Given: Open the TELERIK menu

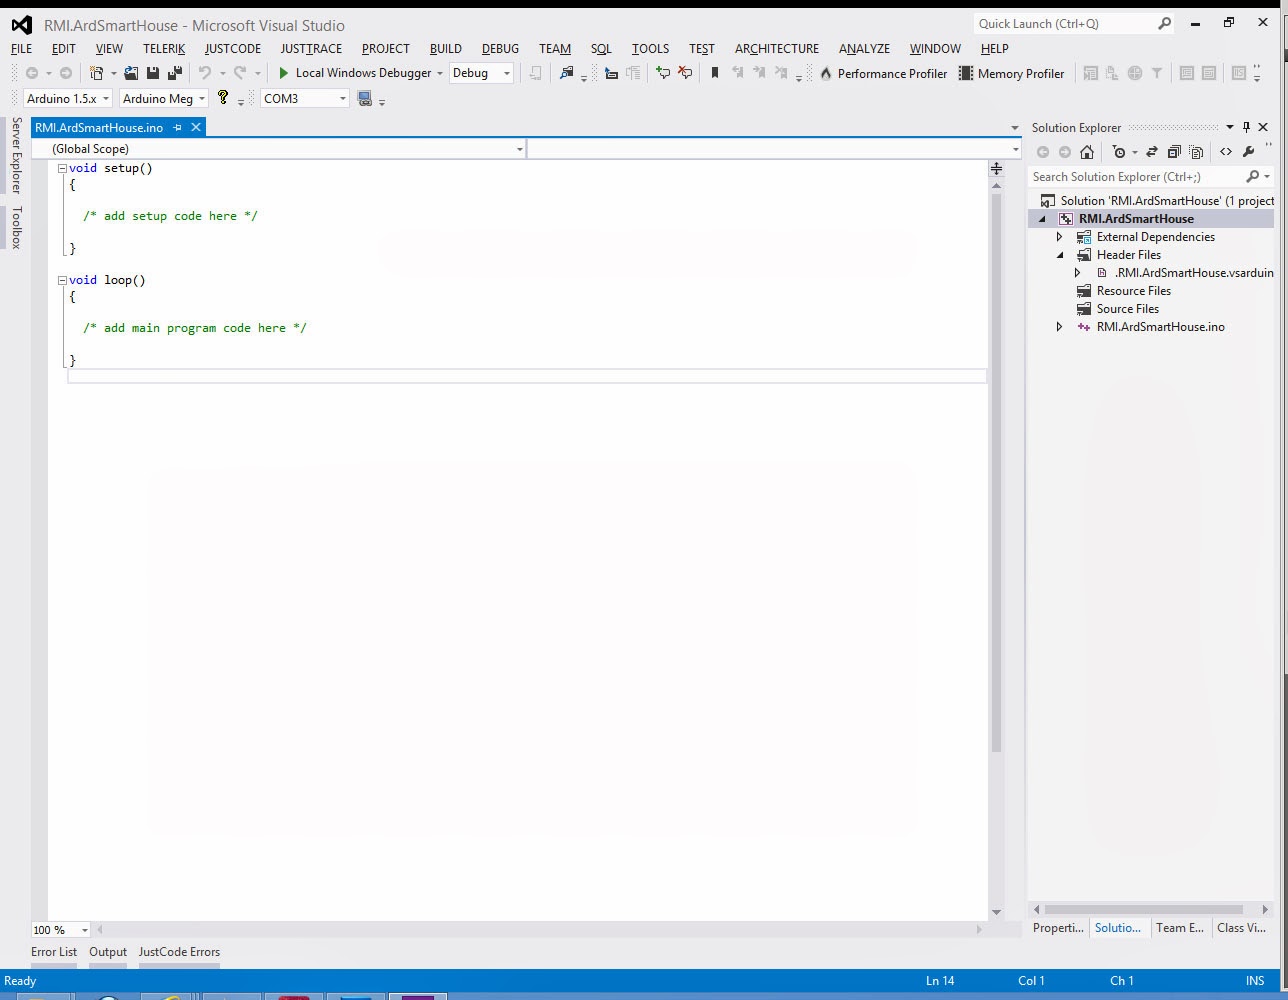Looking at the screenshot, I should [x=164, y=48].
